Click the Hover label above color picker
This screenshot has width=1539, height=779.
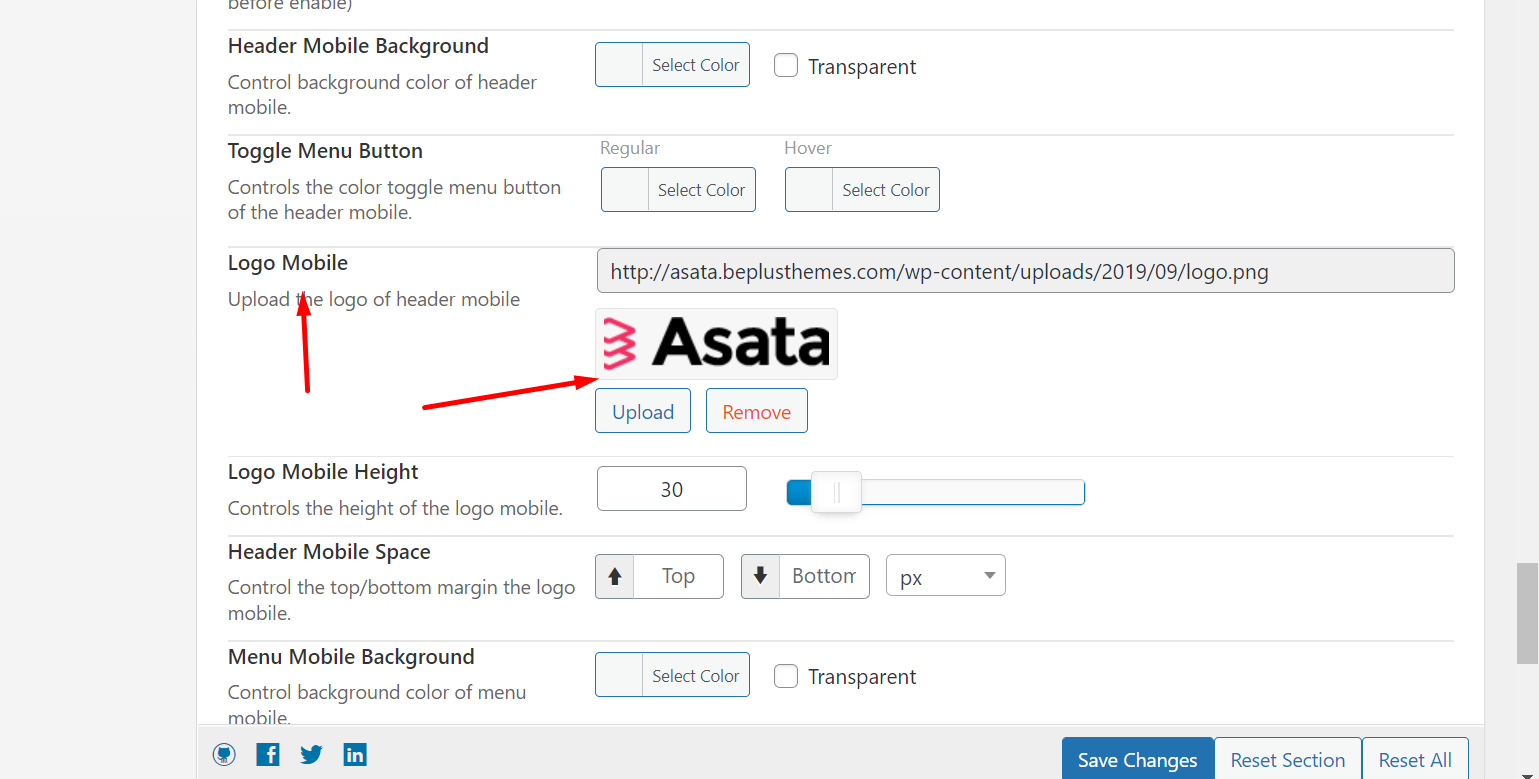coord(808,148)
